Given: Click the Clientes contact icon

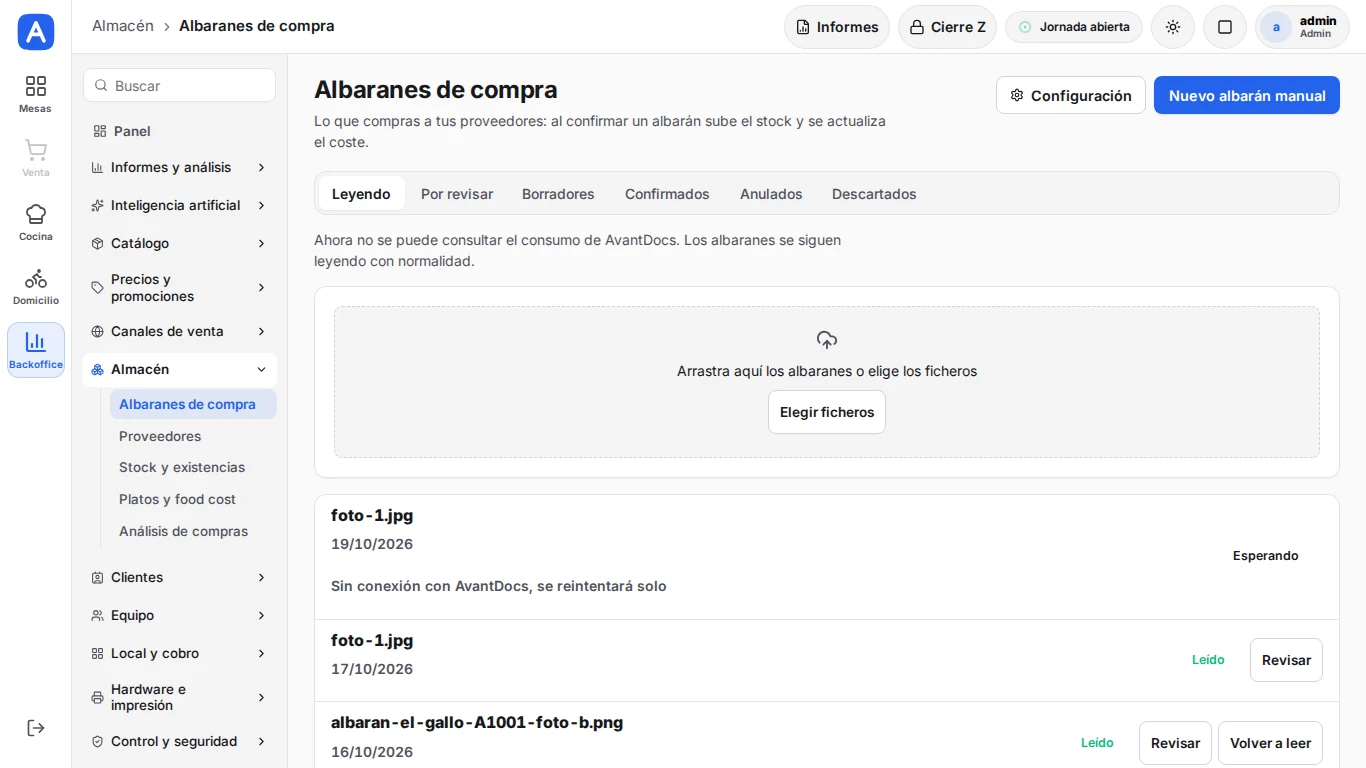Looking at the screenshot, I should [97, 577].
